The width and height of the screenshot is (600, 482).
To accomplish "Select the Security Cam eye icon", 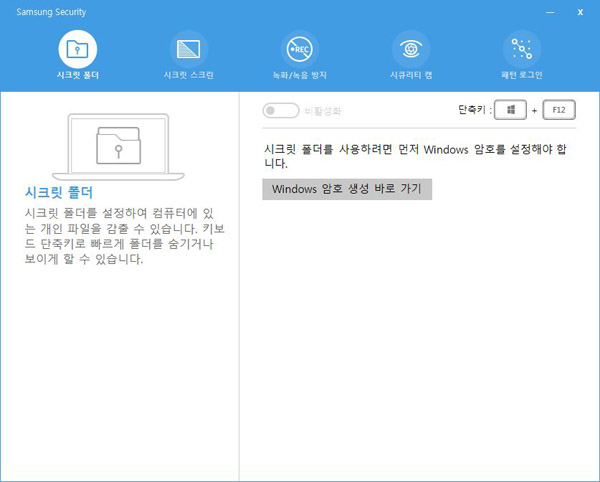I will point(411,49).
